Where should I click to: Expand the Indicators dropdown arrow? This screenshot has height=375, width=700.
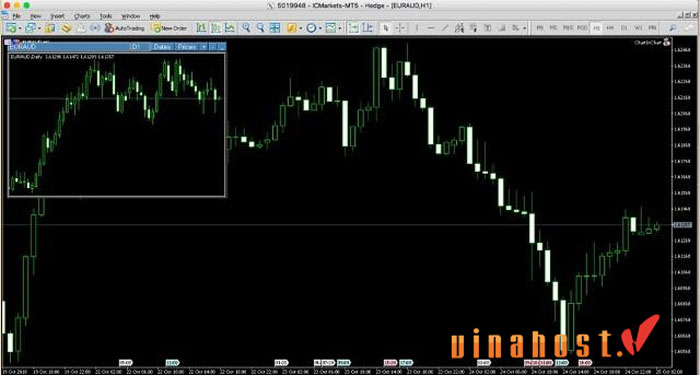coord(300,28)
